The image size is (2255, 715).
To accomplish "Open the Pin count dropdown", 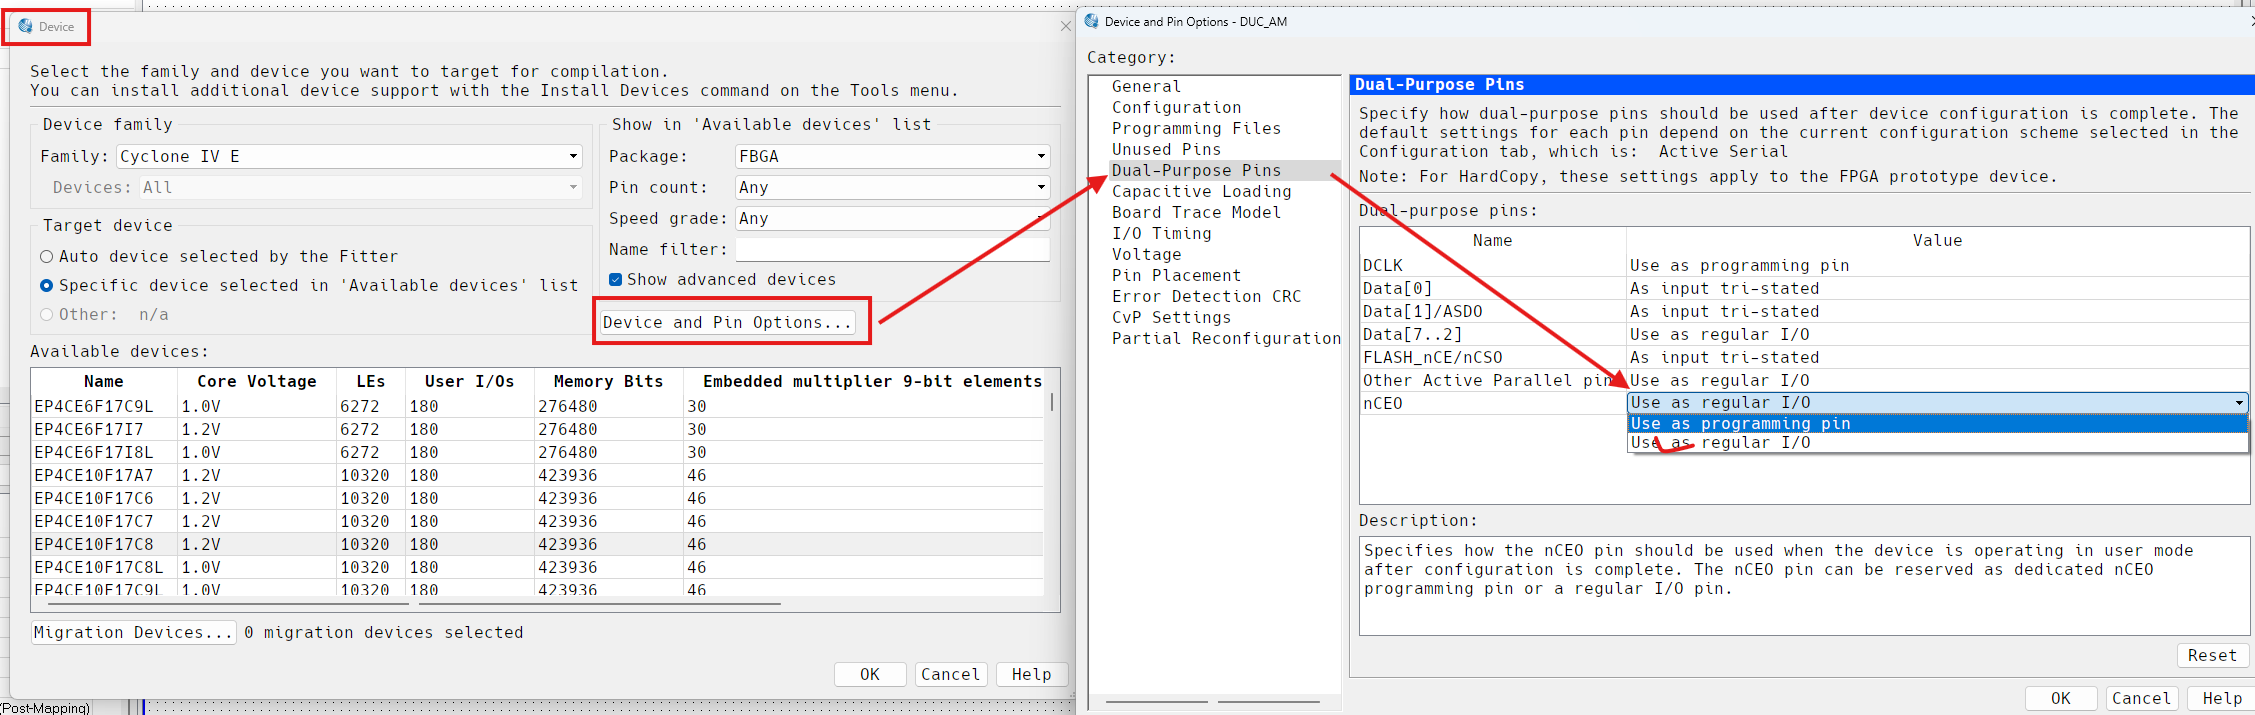I will 892,187.
